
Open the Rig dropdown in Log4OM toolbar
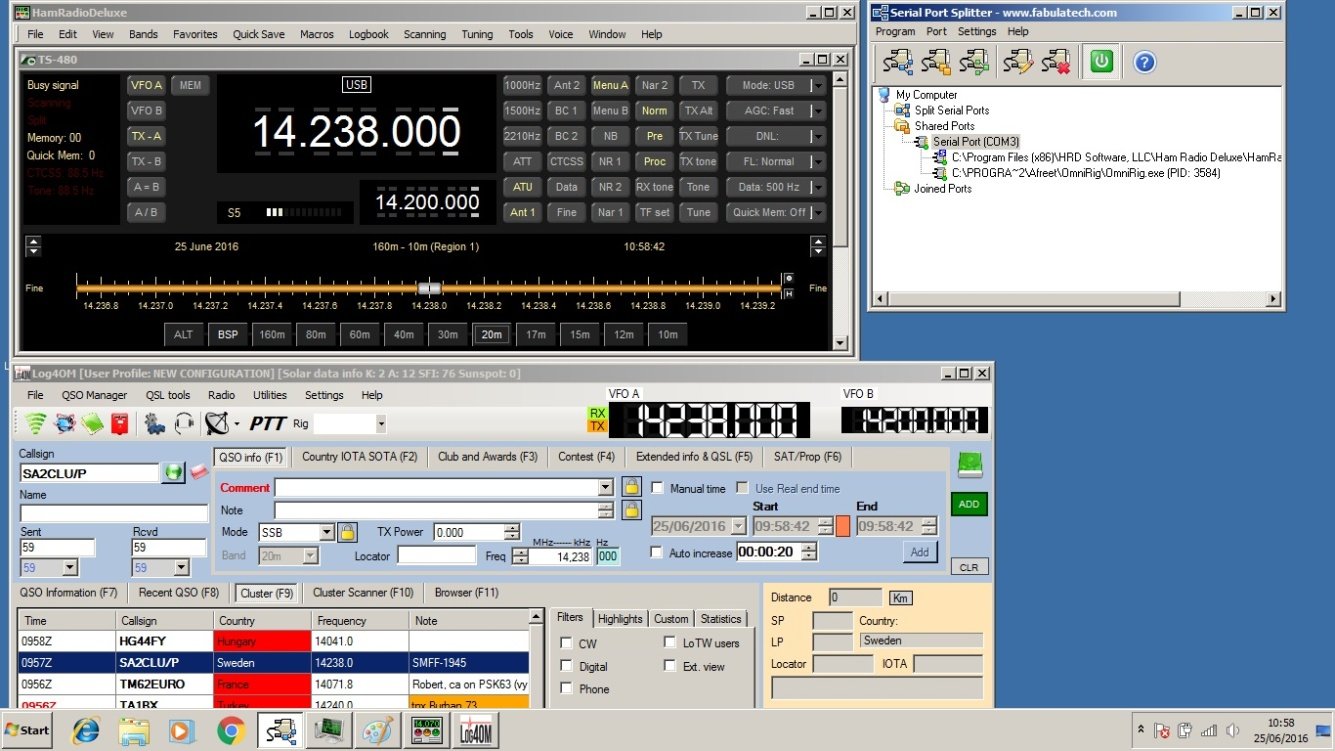coord(379,424)
